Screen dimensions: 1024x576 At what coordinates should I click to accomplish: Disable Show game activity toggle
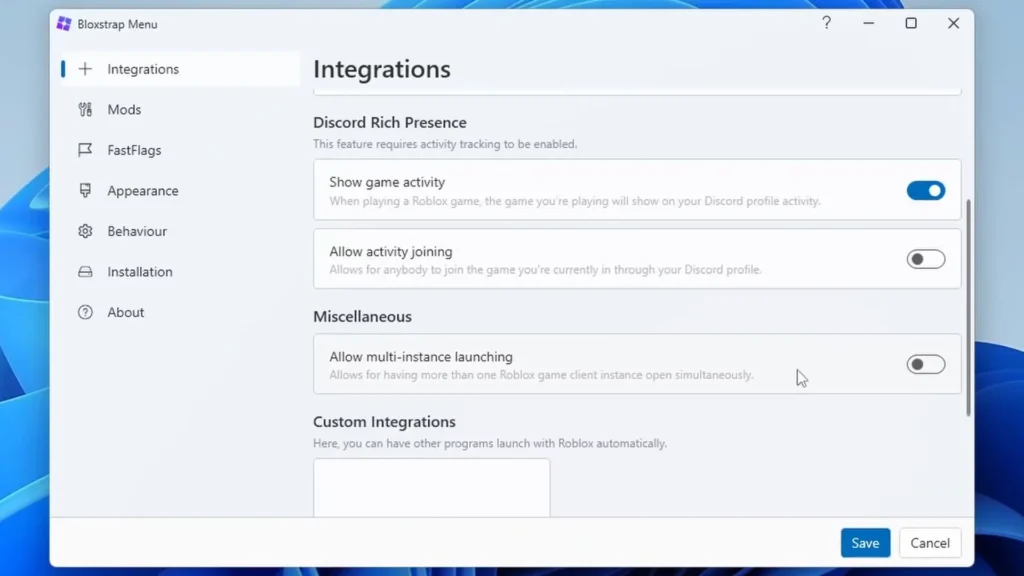pos(925,191)
